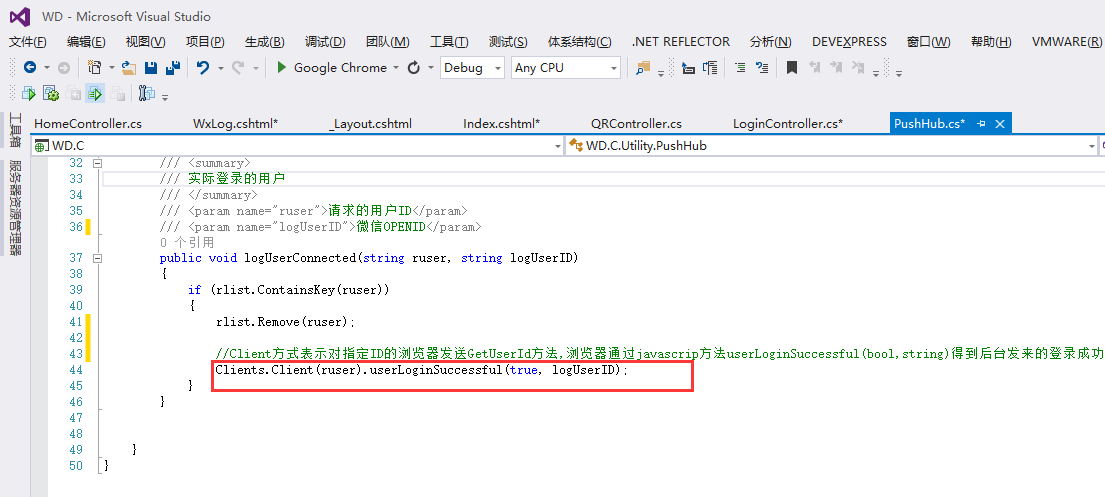Click the '0 个引用' references link

point(187,243)
